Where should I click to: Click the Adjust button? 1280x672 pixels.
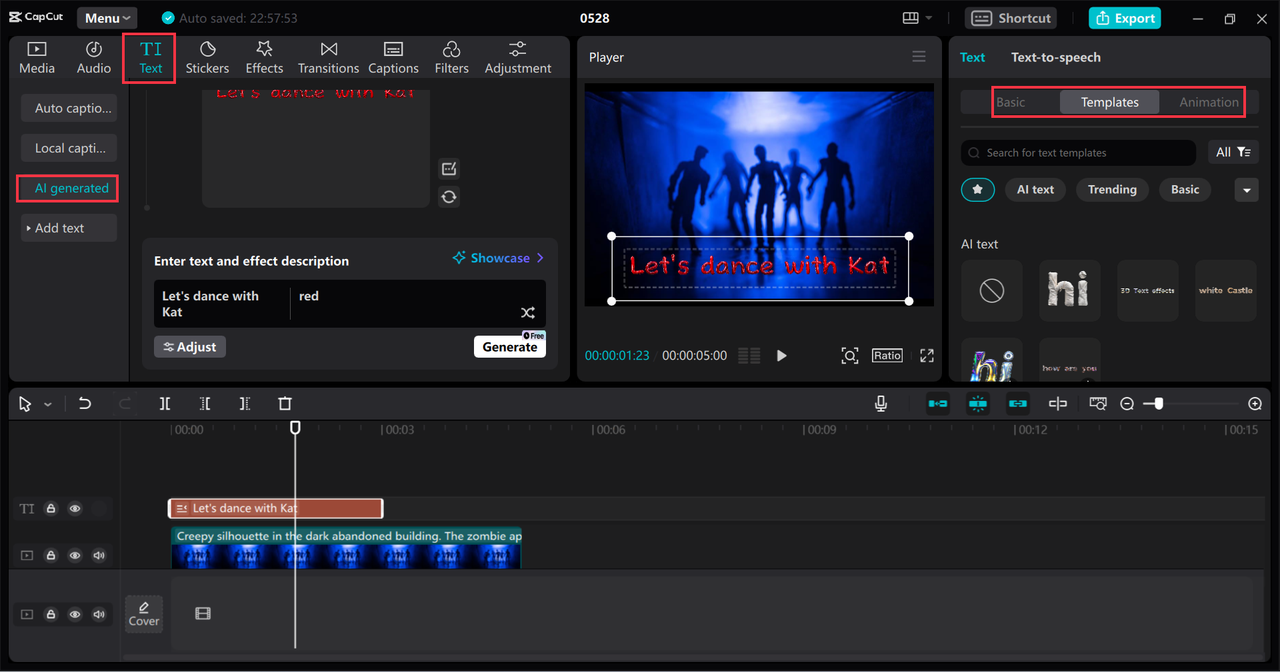tap(190, 347)
